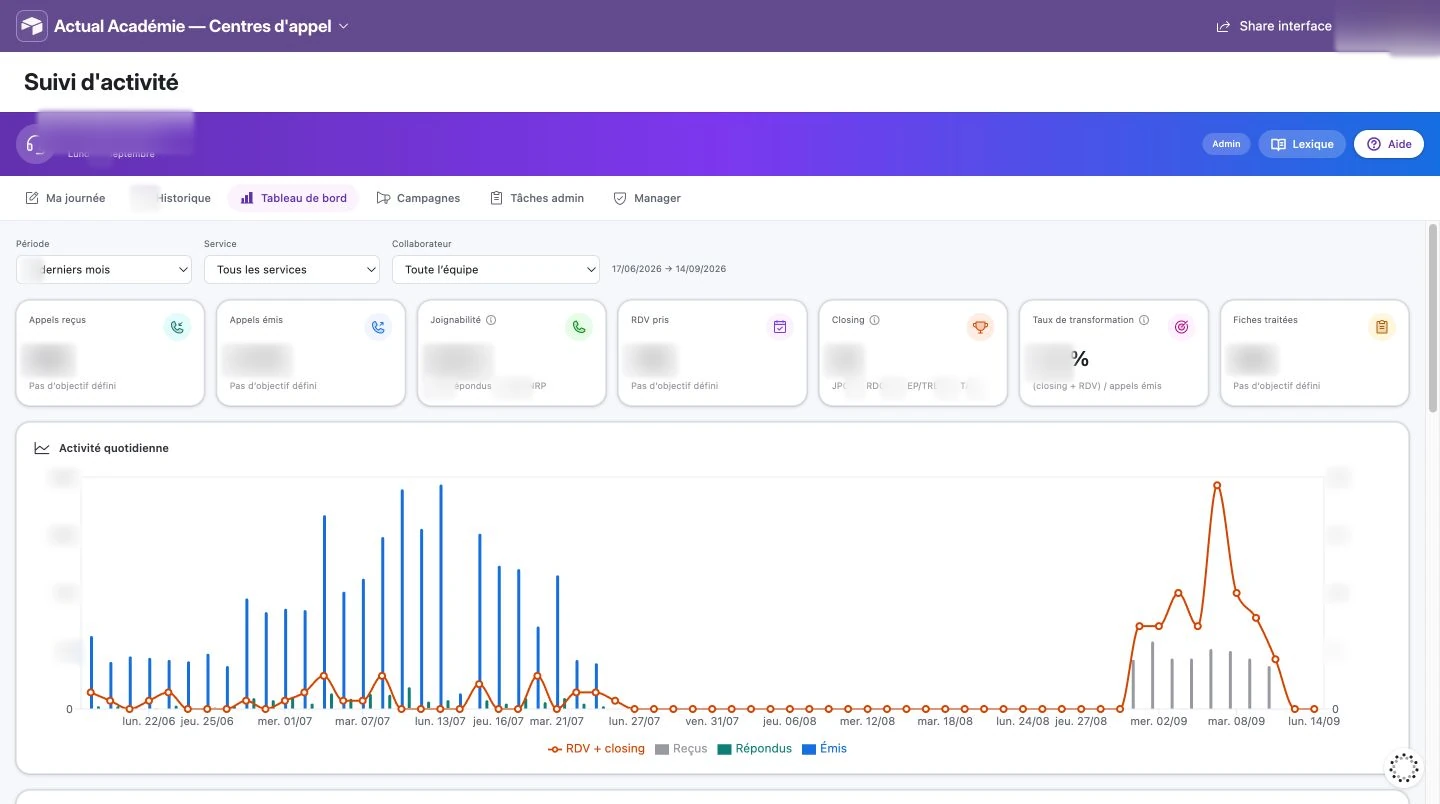This screenshot has height=804, width=1440.
Task: Open the Période dropdown
Action: (x=104, y=269)
